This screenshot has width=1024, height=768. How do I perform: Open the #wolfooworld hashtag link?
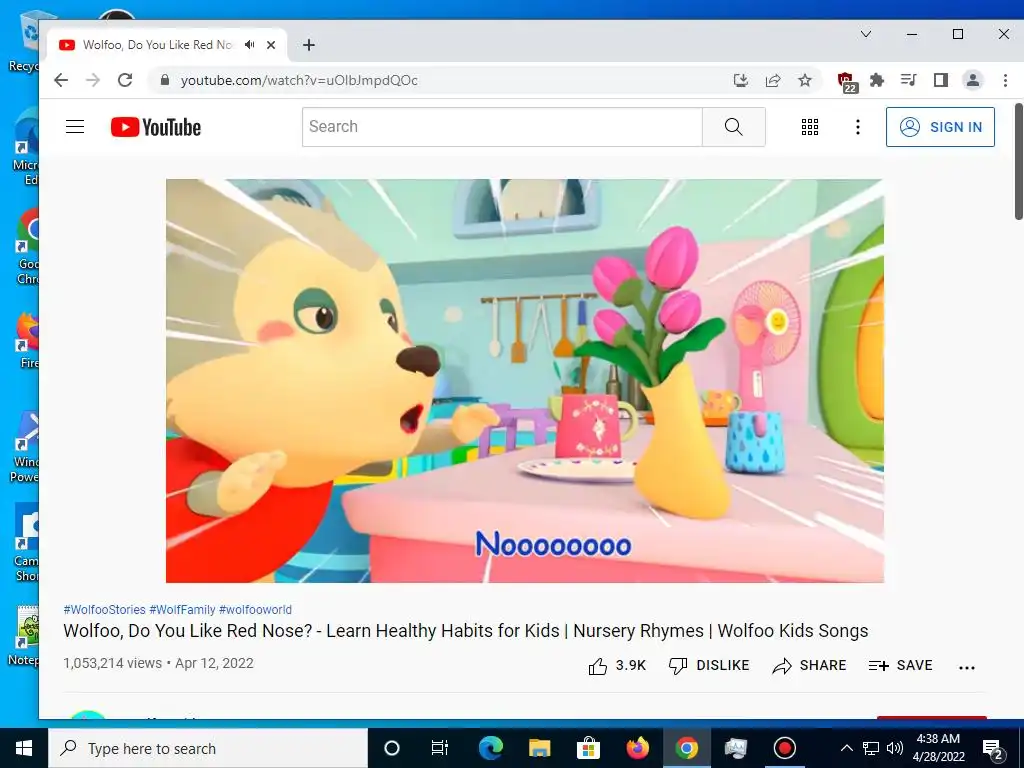255,609
